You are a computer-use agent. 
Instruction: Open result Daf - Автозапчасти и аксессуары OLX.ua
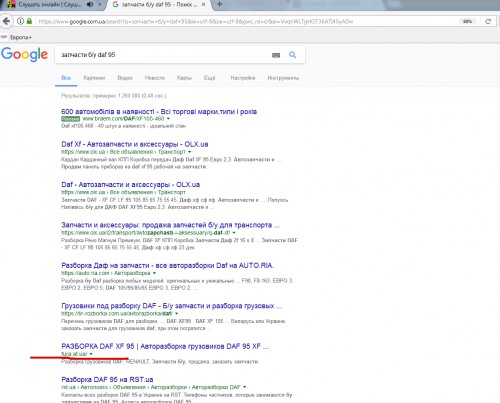click(x=131, y=185)
